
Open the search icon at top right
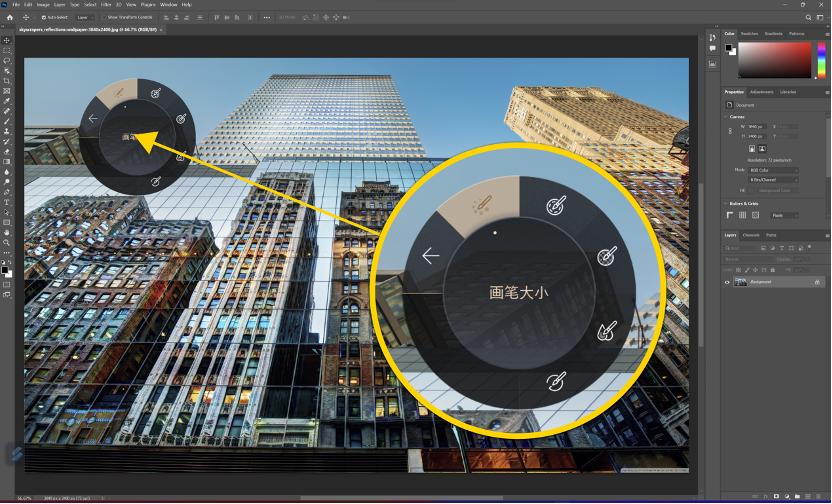pos(809,17)
